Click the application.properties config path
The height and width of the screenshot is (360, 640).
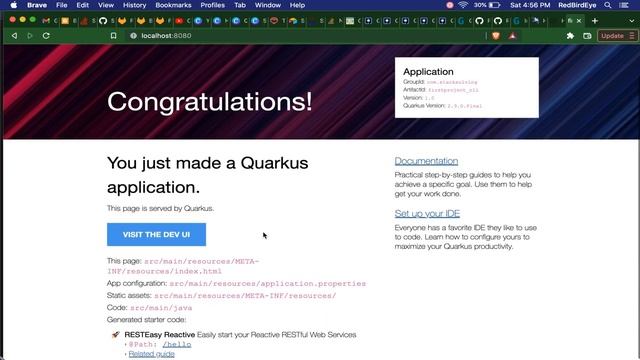(268, 283)
